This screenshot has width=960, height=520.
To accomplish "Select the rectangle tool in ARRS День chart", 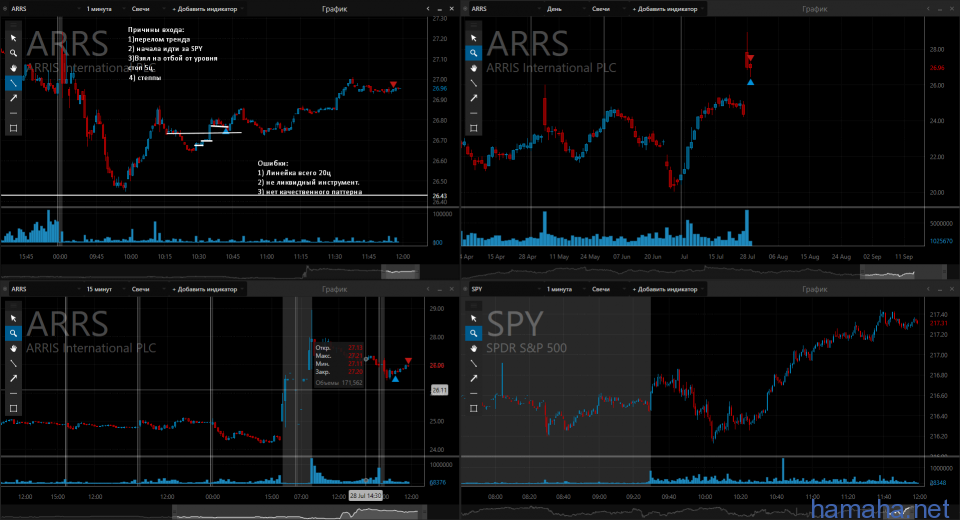I will tap(473, 128).
